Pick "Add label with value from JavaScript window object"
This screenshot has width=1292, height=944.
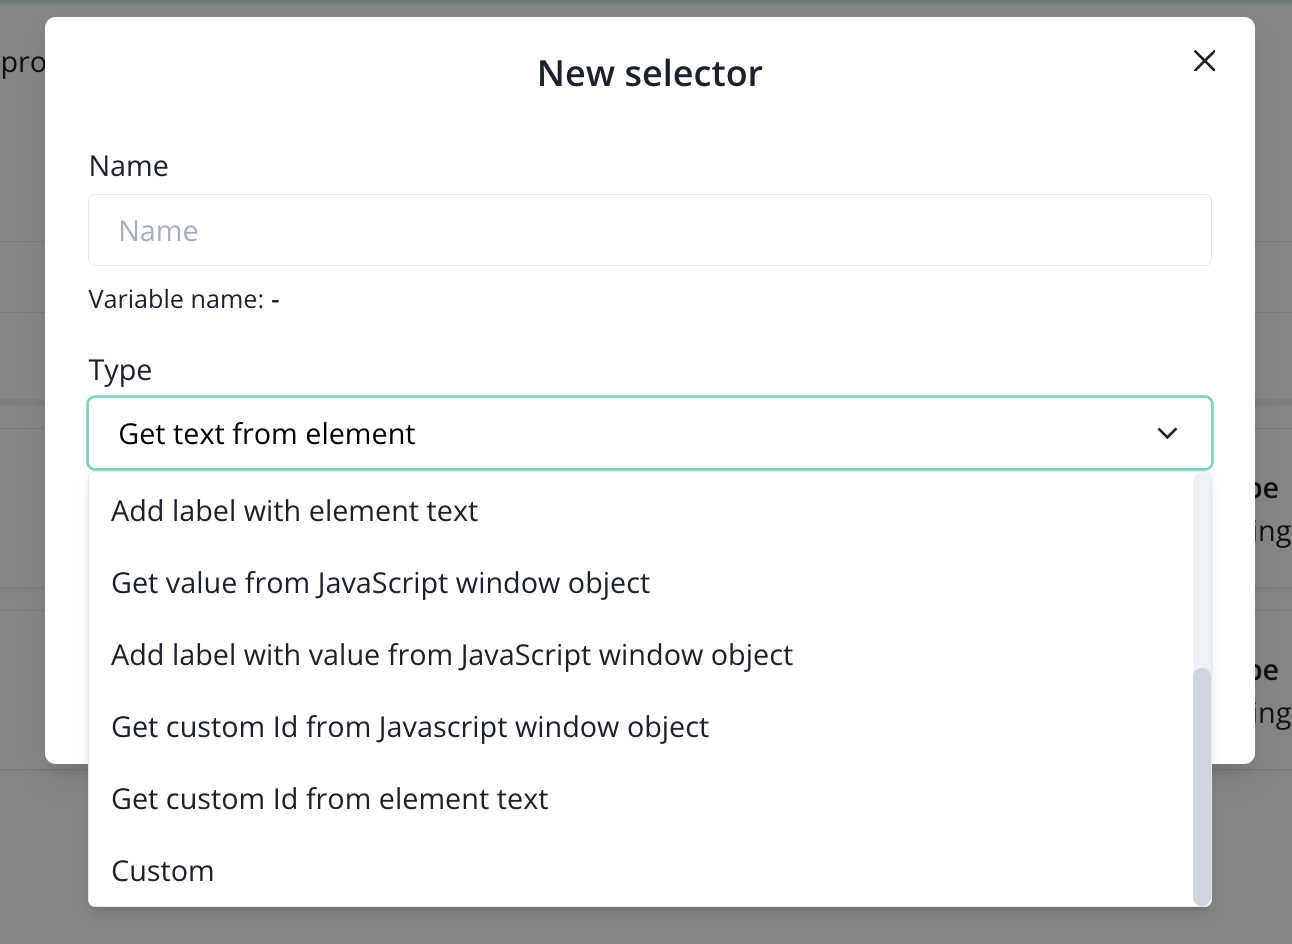click(452, 655)
